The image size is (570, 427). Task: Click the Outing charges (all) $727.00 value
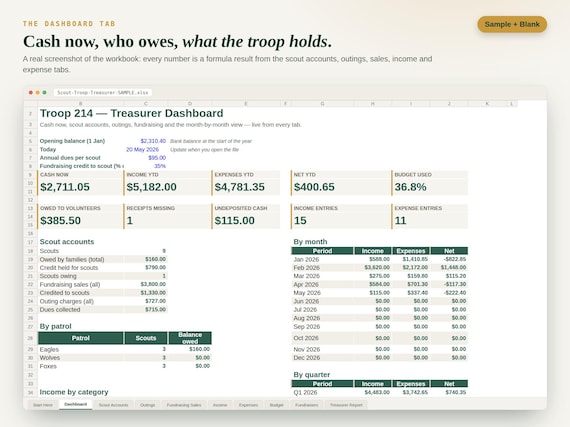(x=155, y=301)
